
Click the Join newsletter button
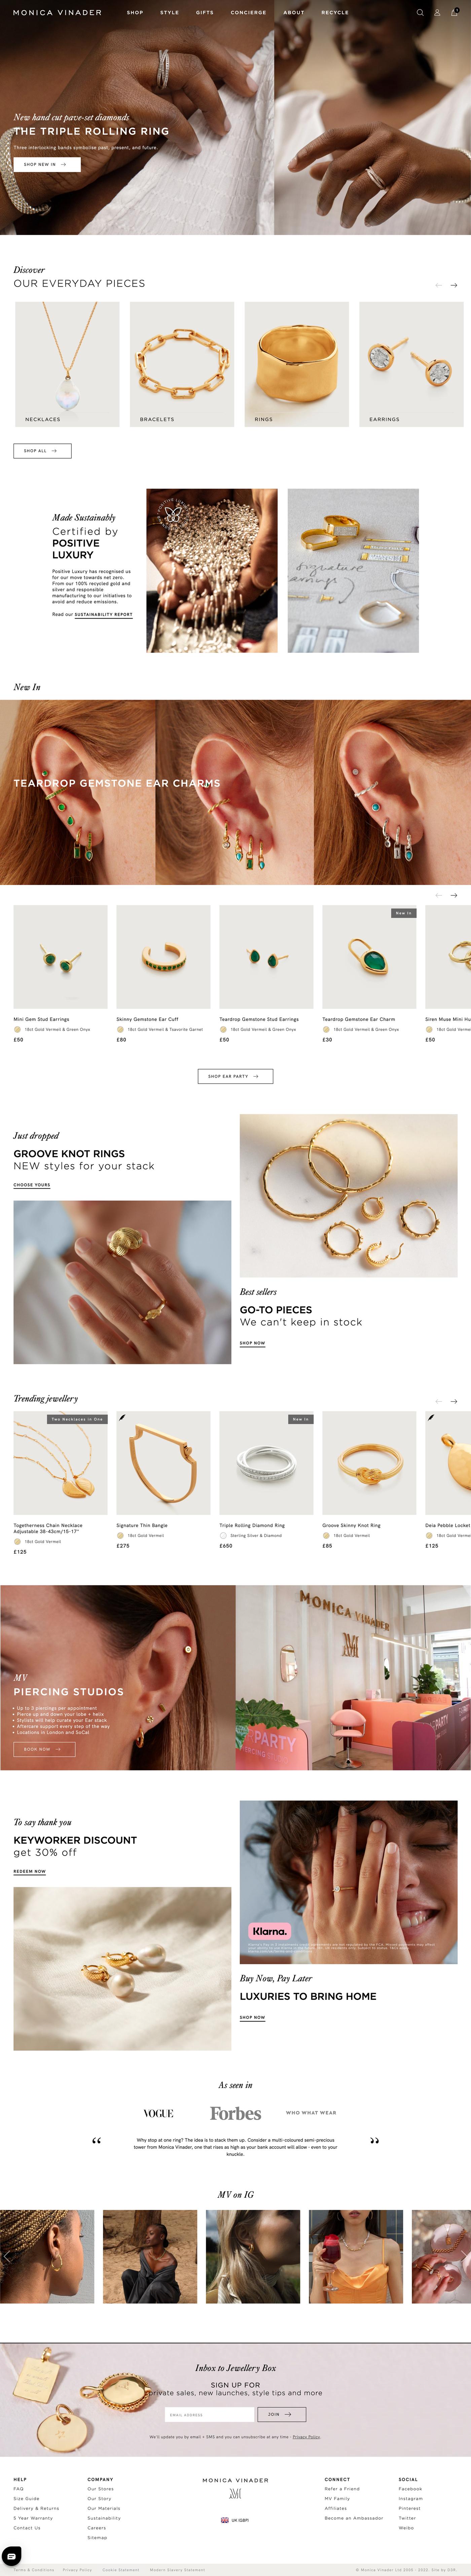pyautogui.click(x=281, y=2414)
